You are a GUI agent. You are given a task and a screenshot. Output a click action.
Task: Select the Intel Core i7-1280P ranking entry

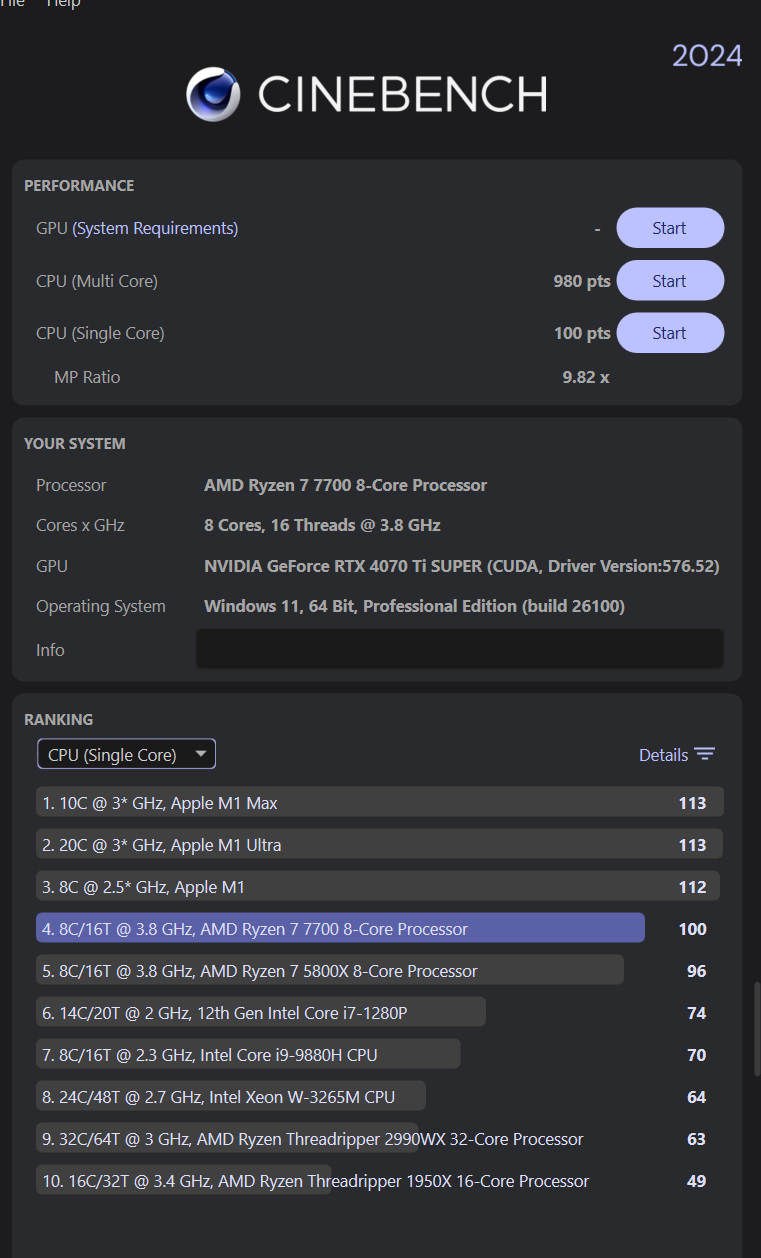[380, 1013]
